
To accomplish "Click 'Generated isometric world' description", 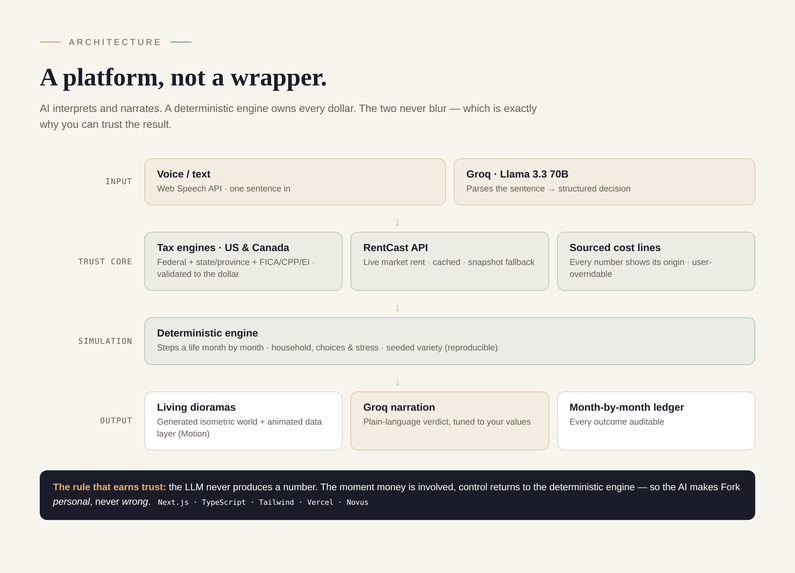I will tap(239, 427).
